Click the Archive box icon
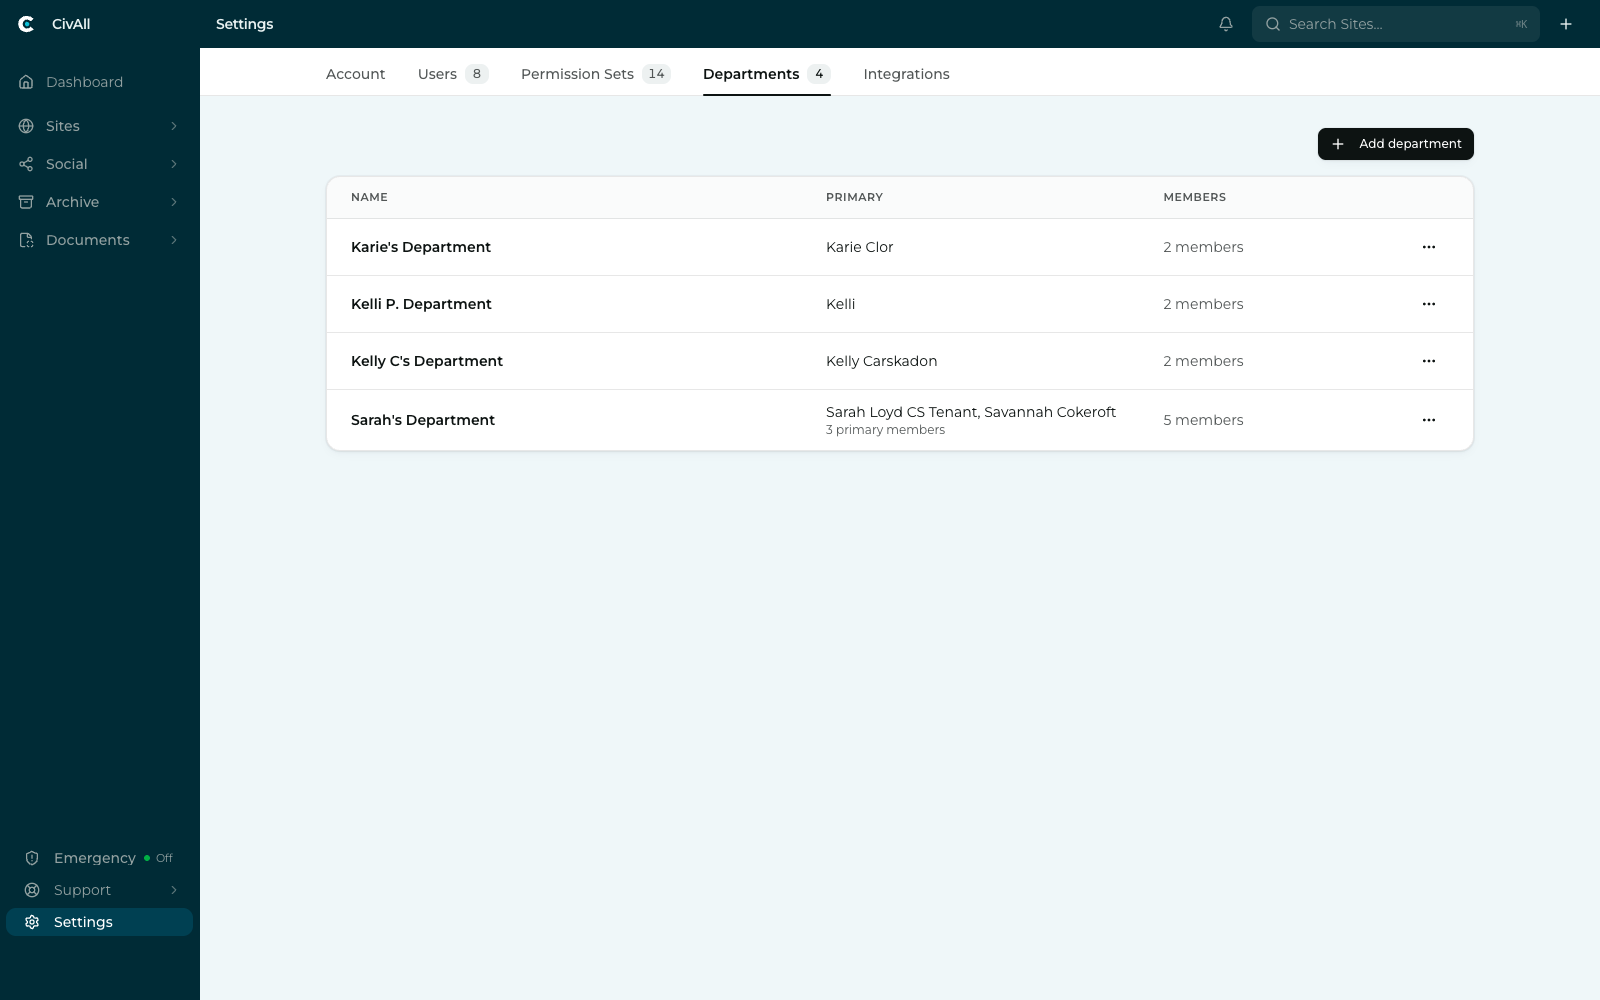The height and width of the screenshot is (1000, 1600). tap(26, 202)
